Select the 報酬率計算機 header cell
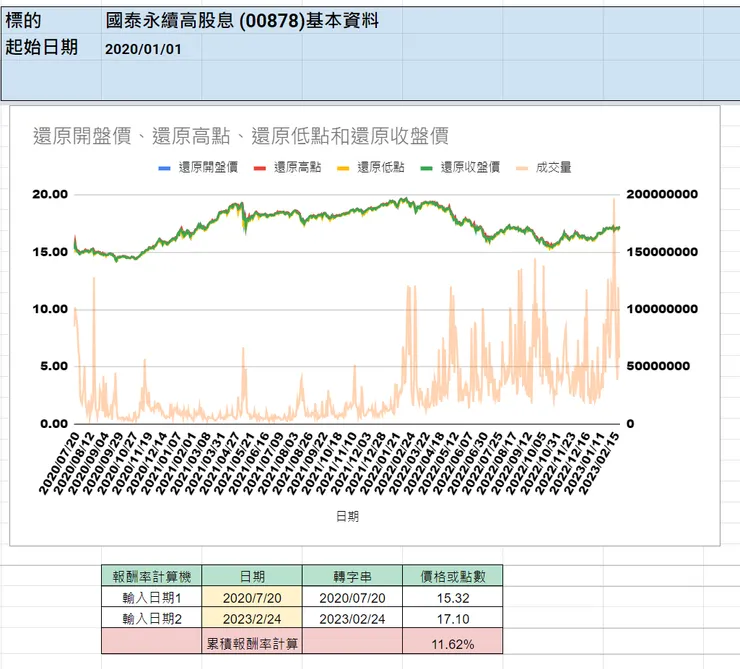 point(151,576)
